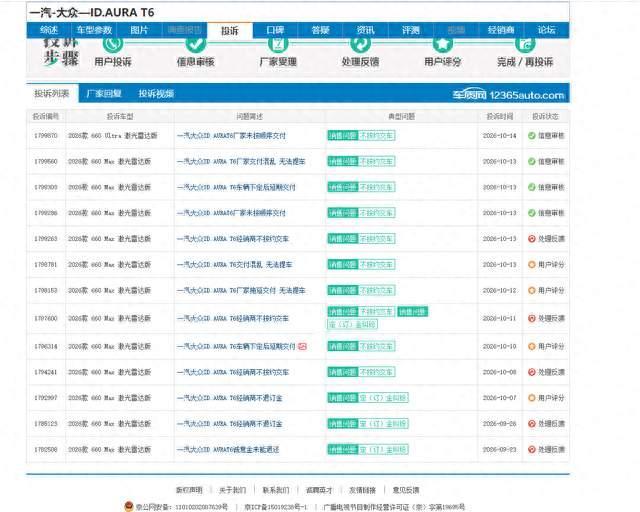Open complaint link in row 1799560

(241, 161)
